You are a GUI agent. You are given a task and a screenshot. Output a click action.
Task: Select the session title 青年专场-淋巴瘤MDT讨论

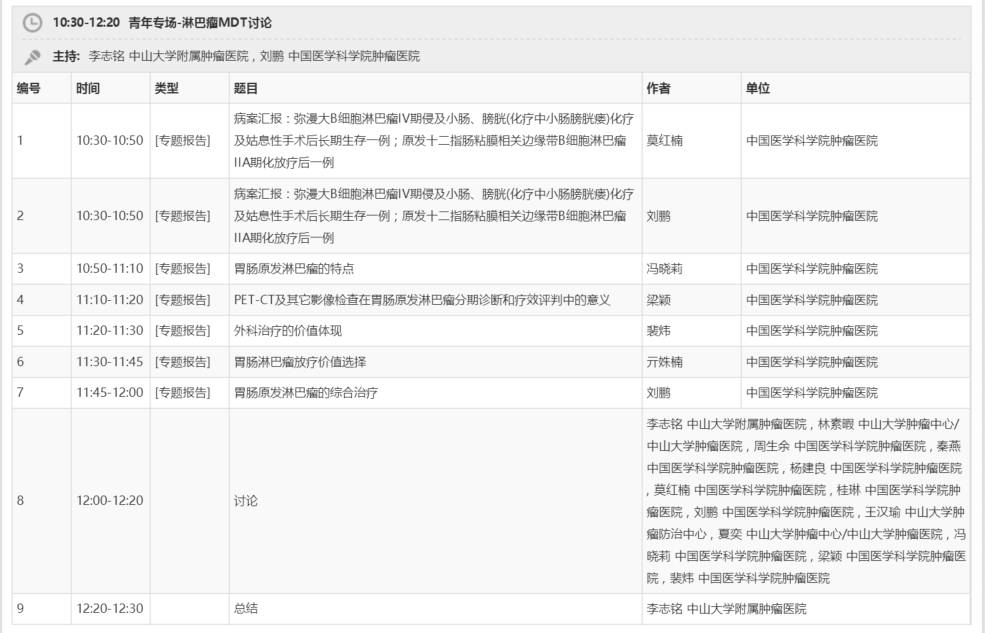[200, 23]
